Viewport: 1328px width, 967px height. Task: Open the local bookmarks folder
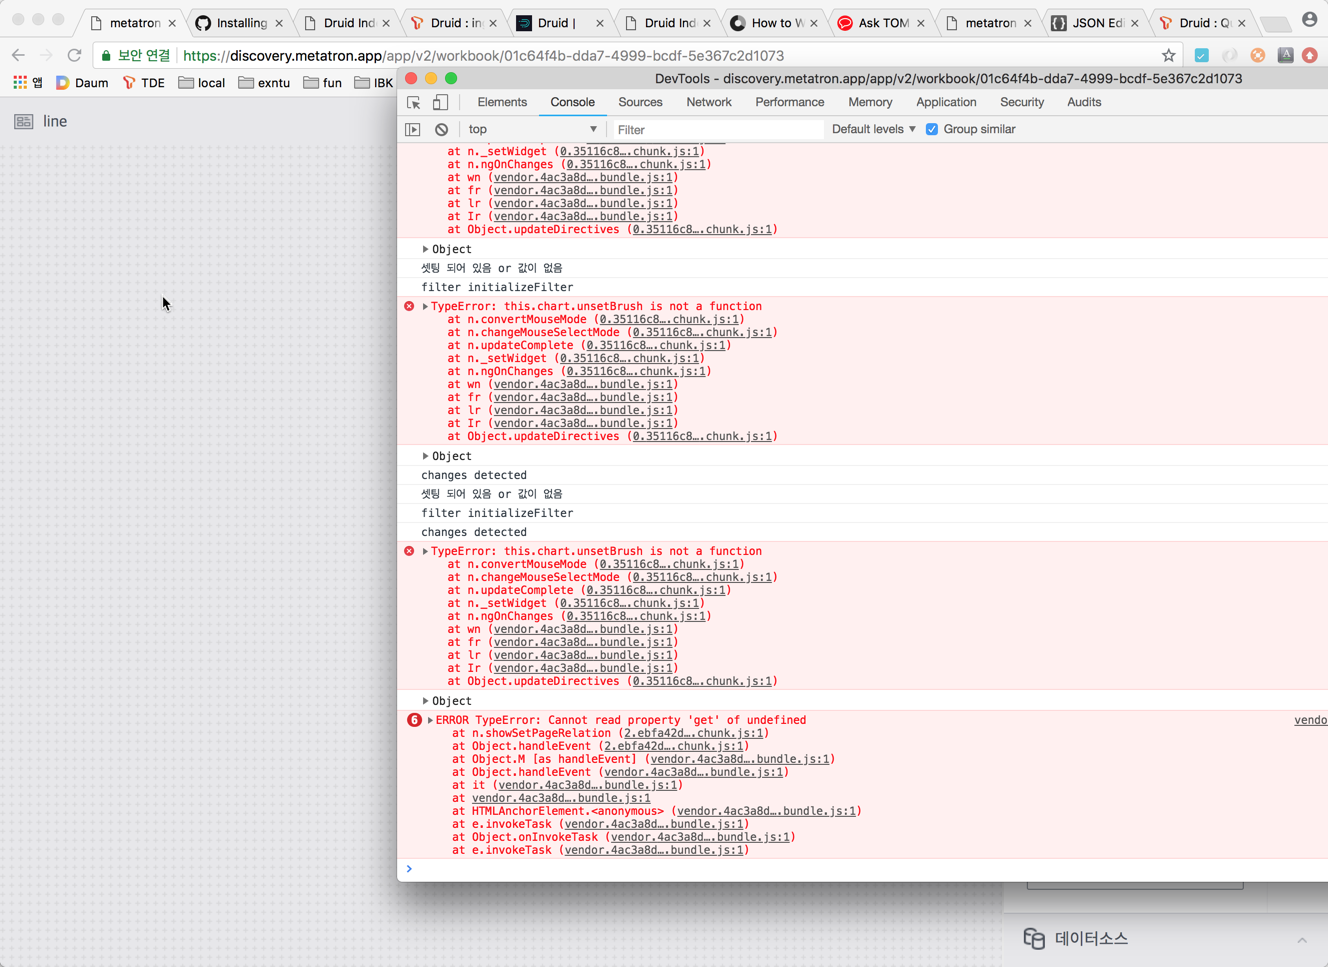(x=202, y=82)
